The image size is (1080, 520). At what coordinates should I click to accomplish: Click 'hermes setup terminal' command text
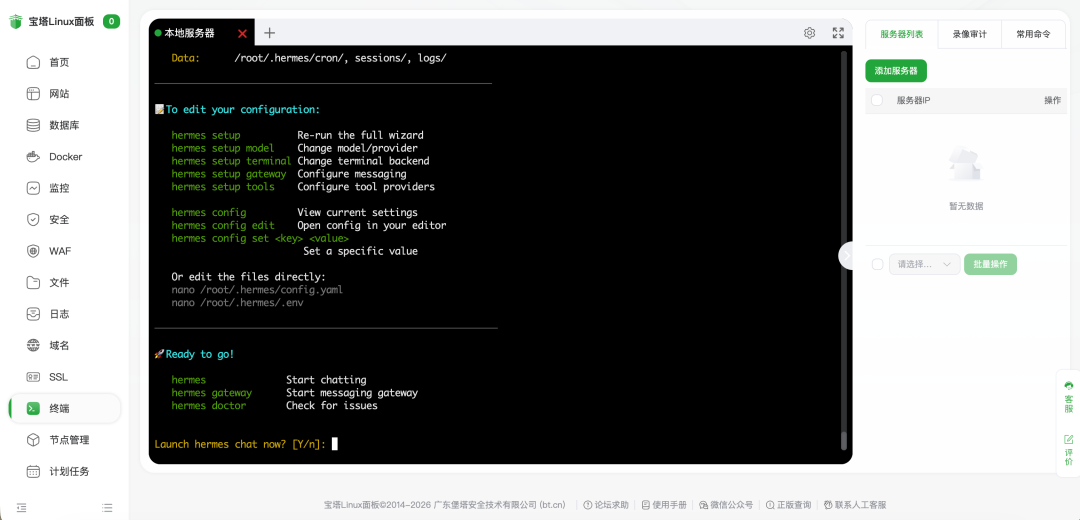(x=231, y=161)
